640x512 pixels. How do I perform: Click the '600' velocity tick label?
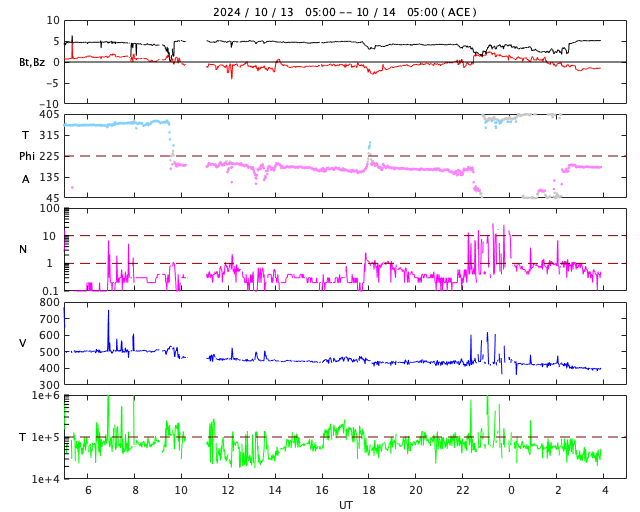pos(50,335)
